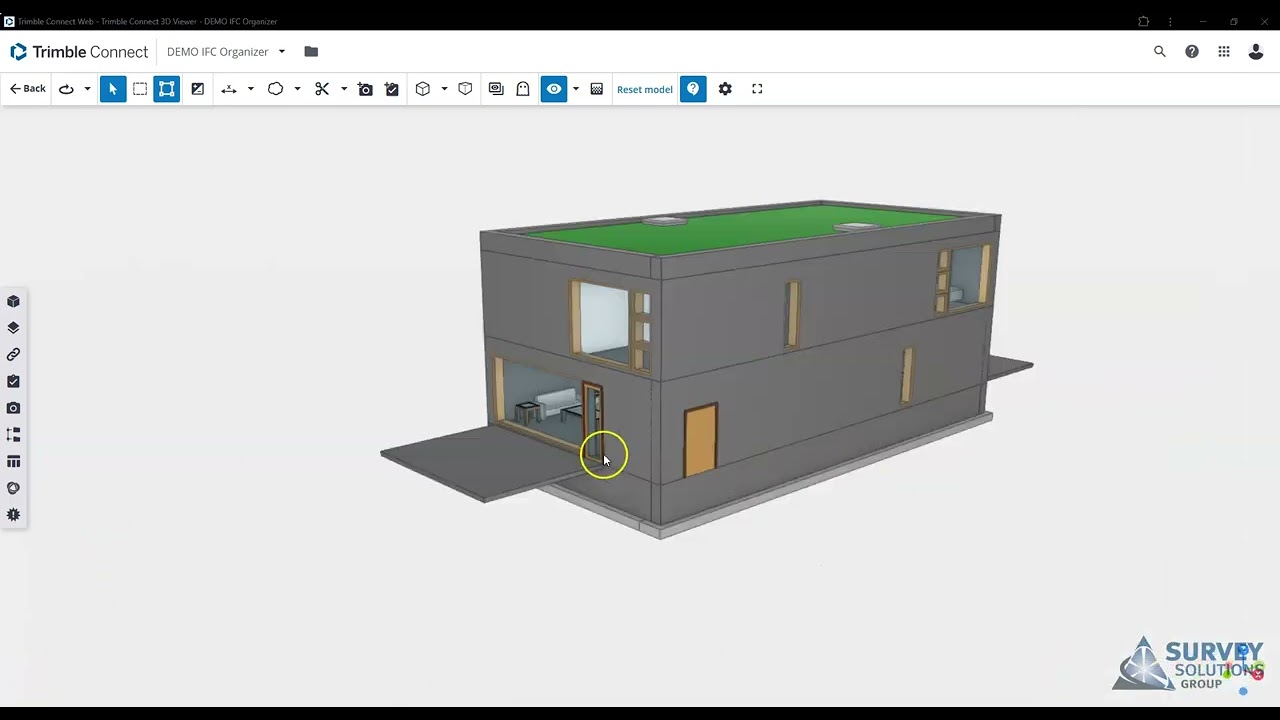Select the scissors clip plane tool
Screen dimensions: 1280x720
click(x=322, y=89)
